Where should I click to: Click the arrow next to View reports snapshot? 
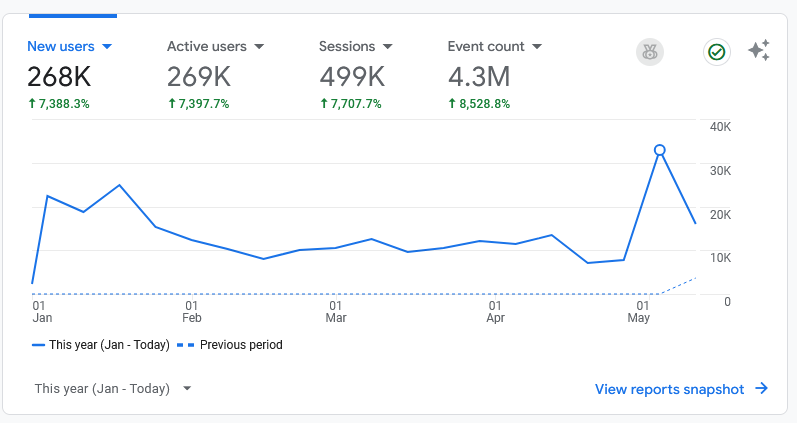click(x=761, y=389)
